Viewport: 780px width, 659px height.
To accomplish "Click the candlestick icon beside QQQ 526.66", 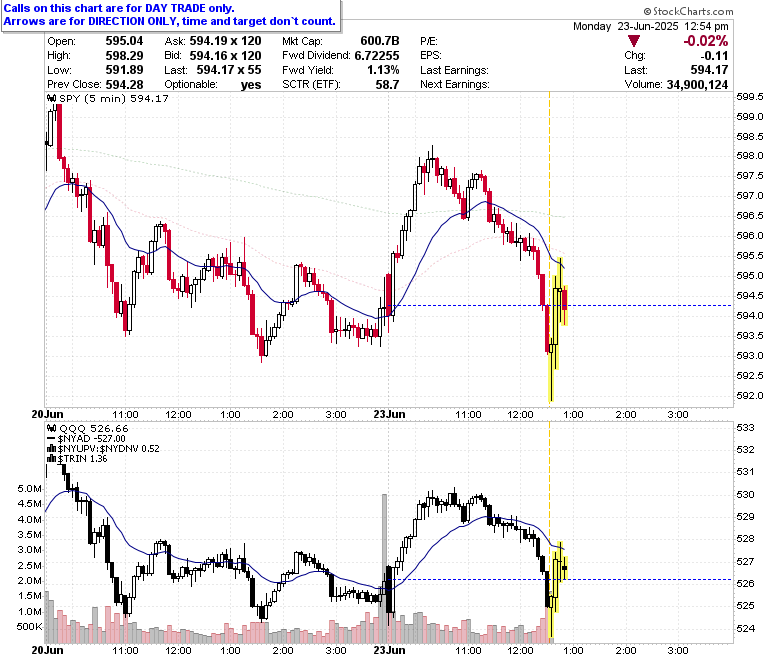I will coord(52,428).
